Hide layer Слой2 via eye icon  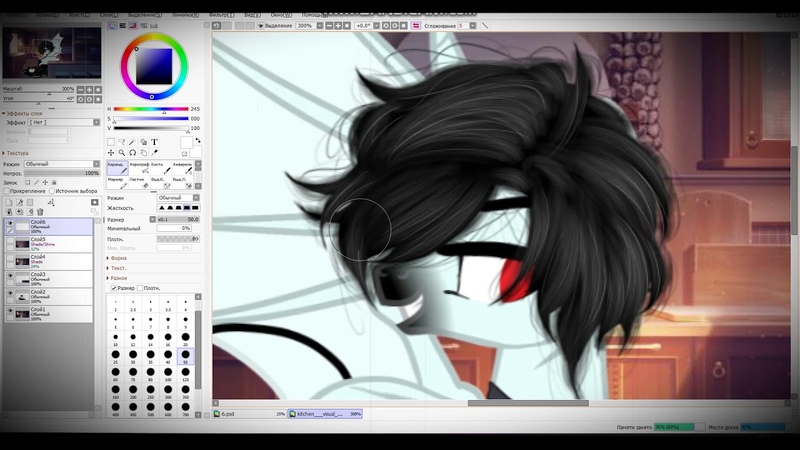coord(10,293)
